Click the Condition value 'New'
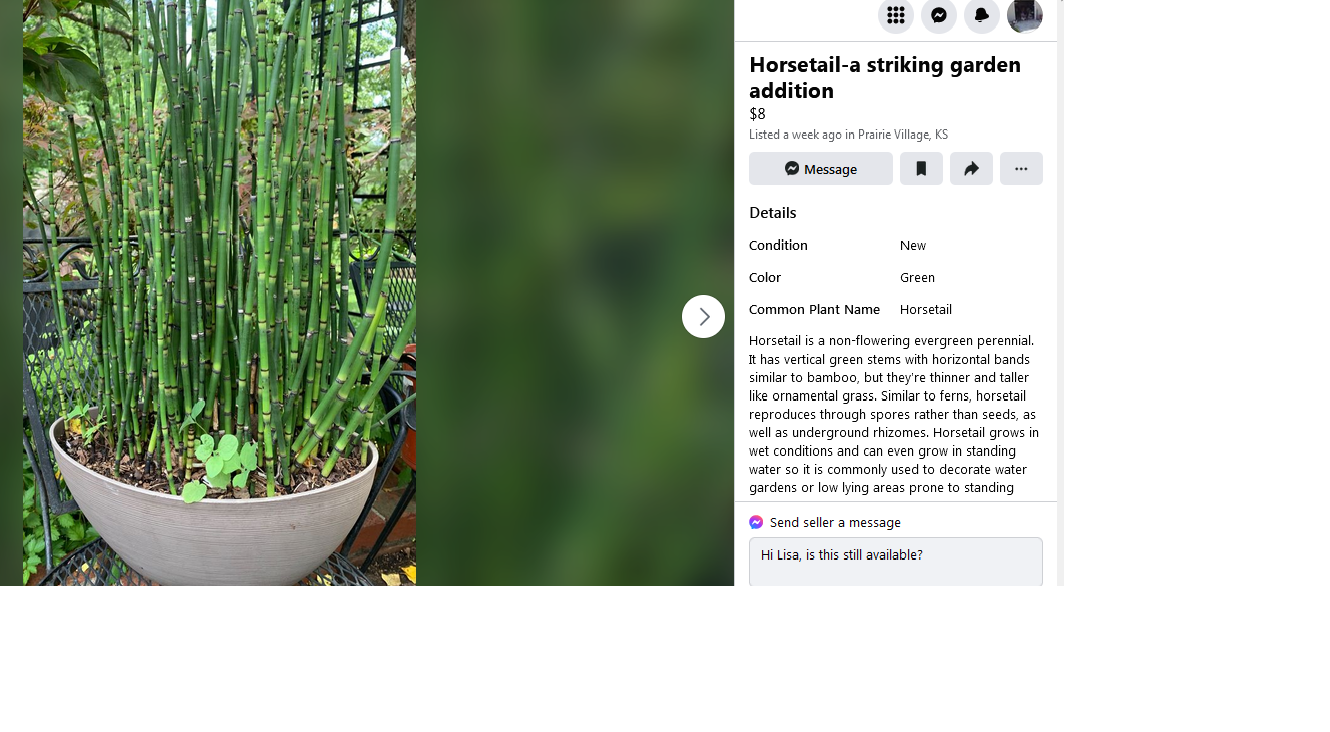 click(x=913, y=246)
